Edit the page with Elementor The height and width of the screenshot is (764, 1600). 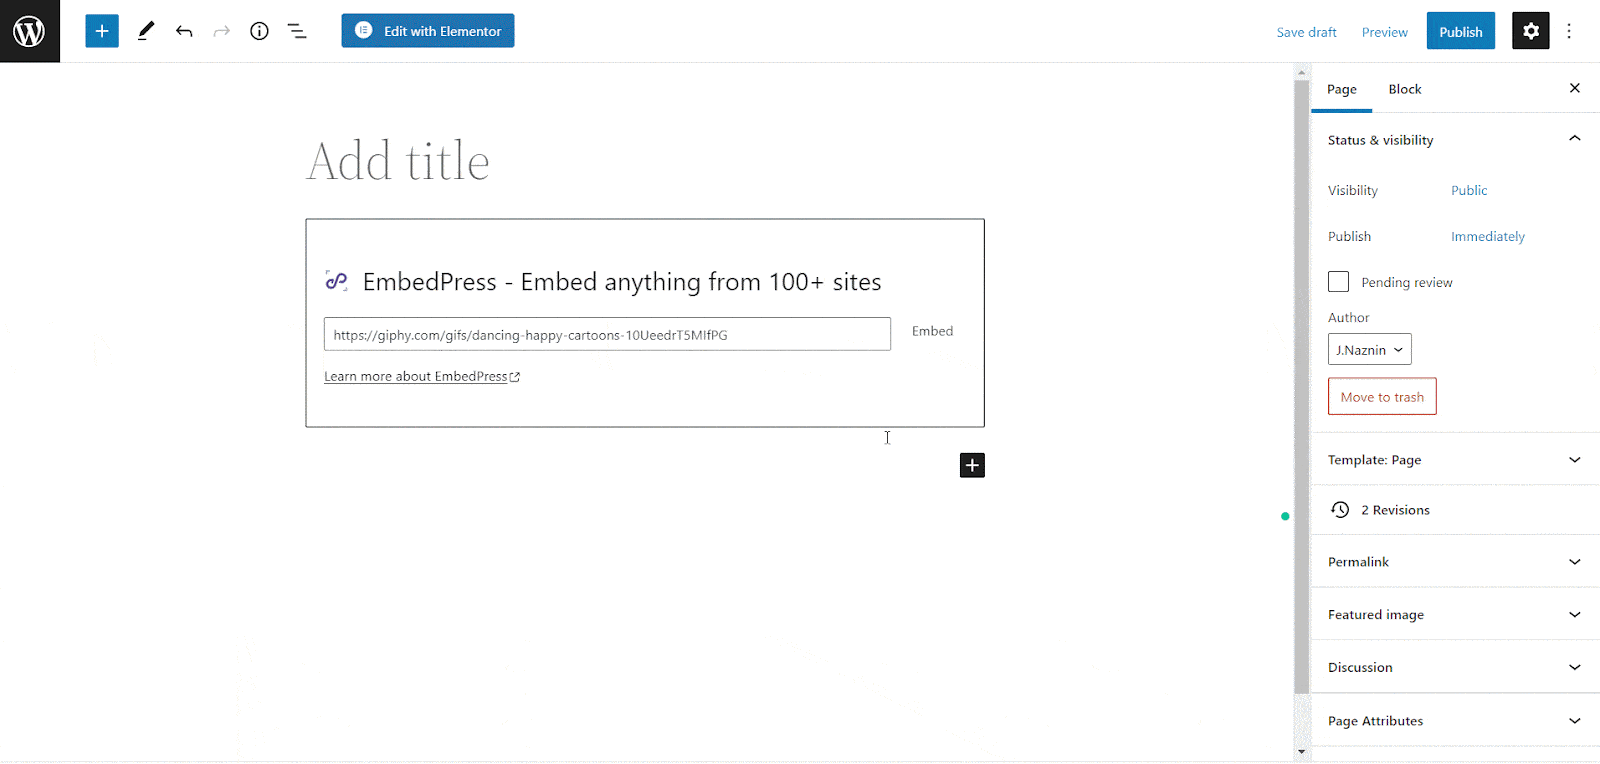pos(428,31)
